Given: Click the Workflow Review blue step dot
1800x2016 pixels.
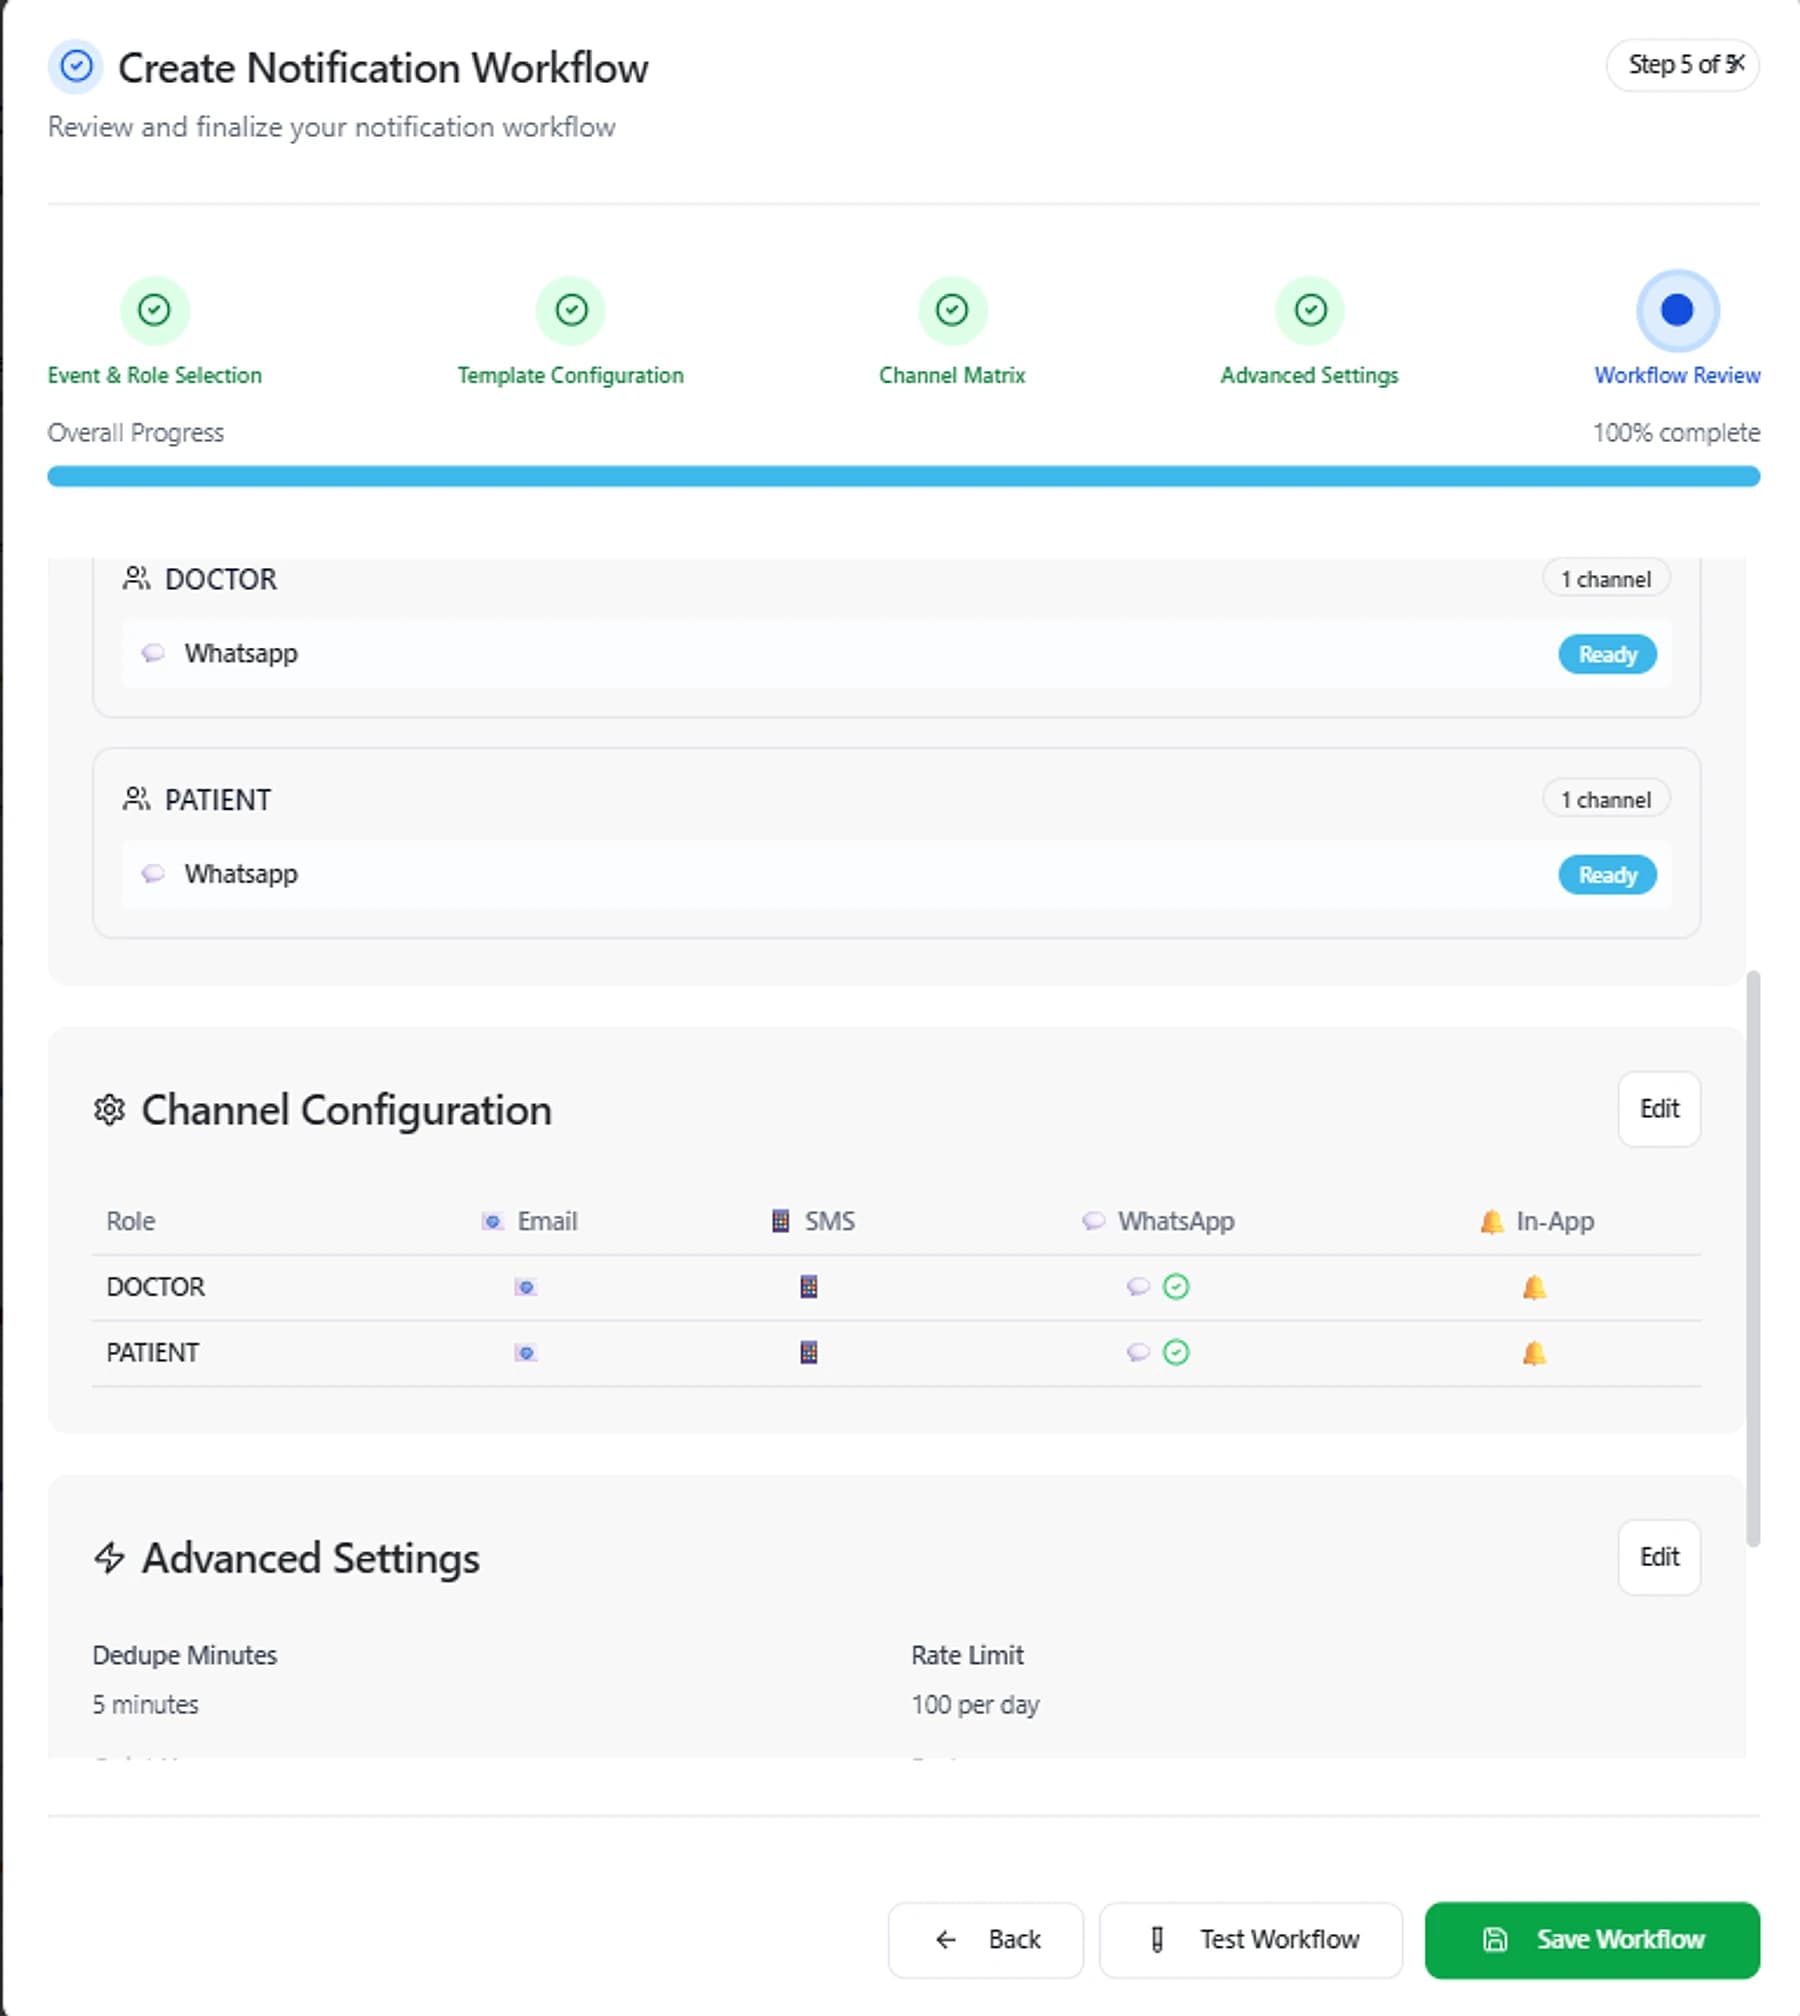Looking at the screenshot, I should (x=1677, y=310).
